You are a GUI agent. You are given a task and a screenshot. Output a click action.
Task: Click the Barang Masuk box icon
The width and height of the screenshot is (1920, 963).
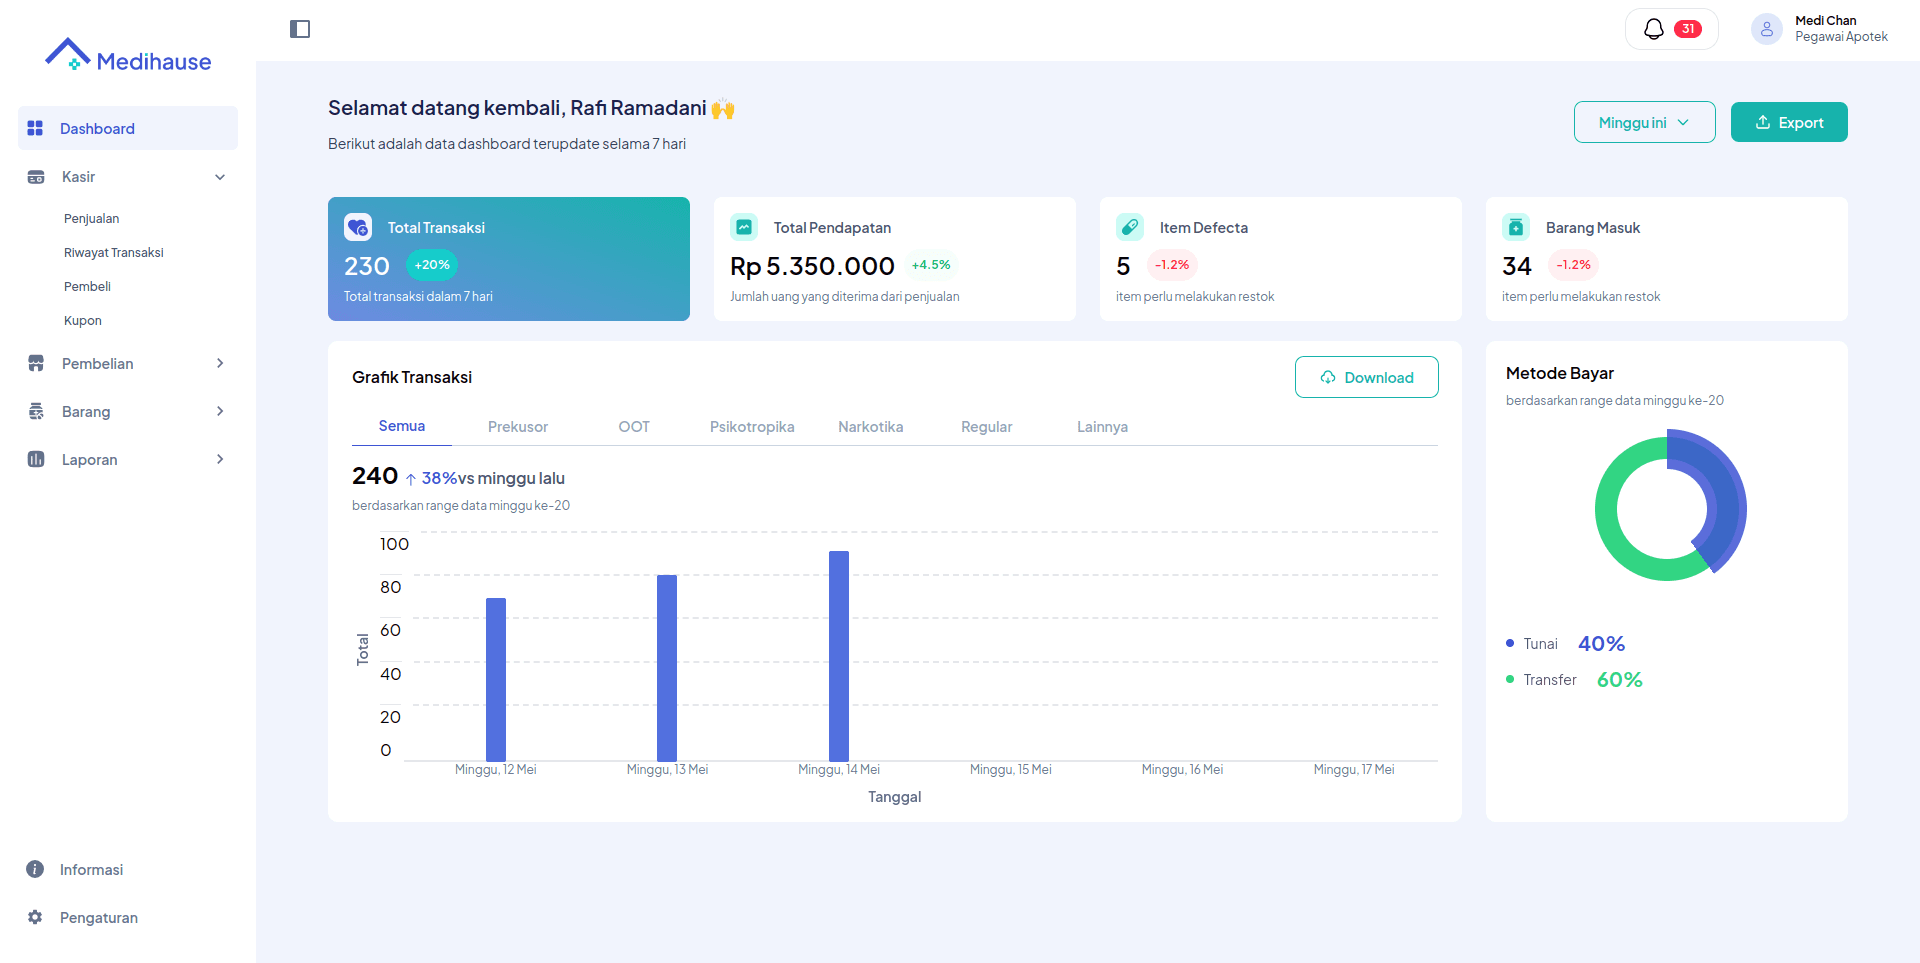pos(1516,227)
